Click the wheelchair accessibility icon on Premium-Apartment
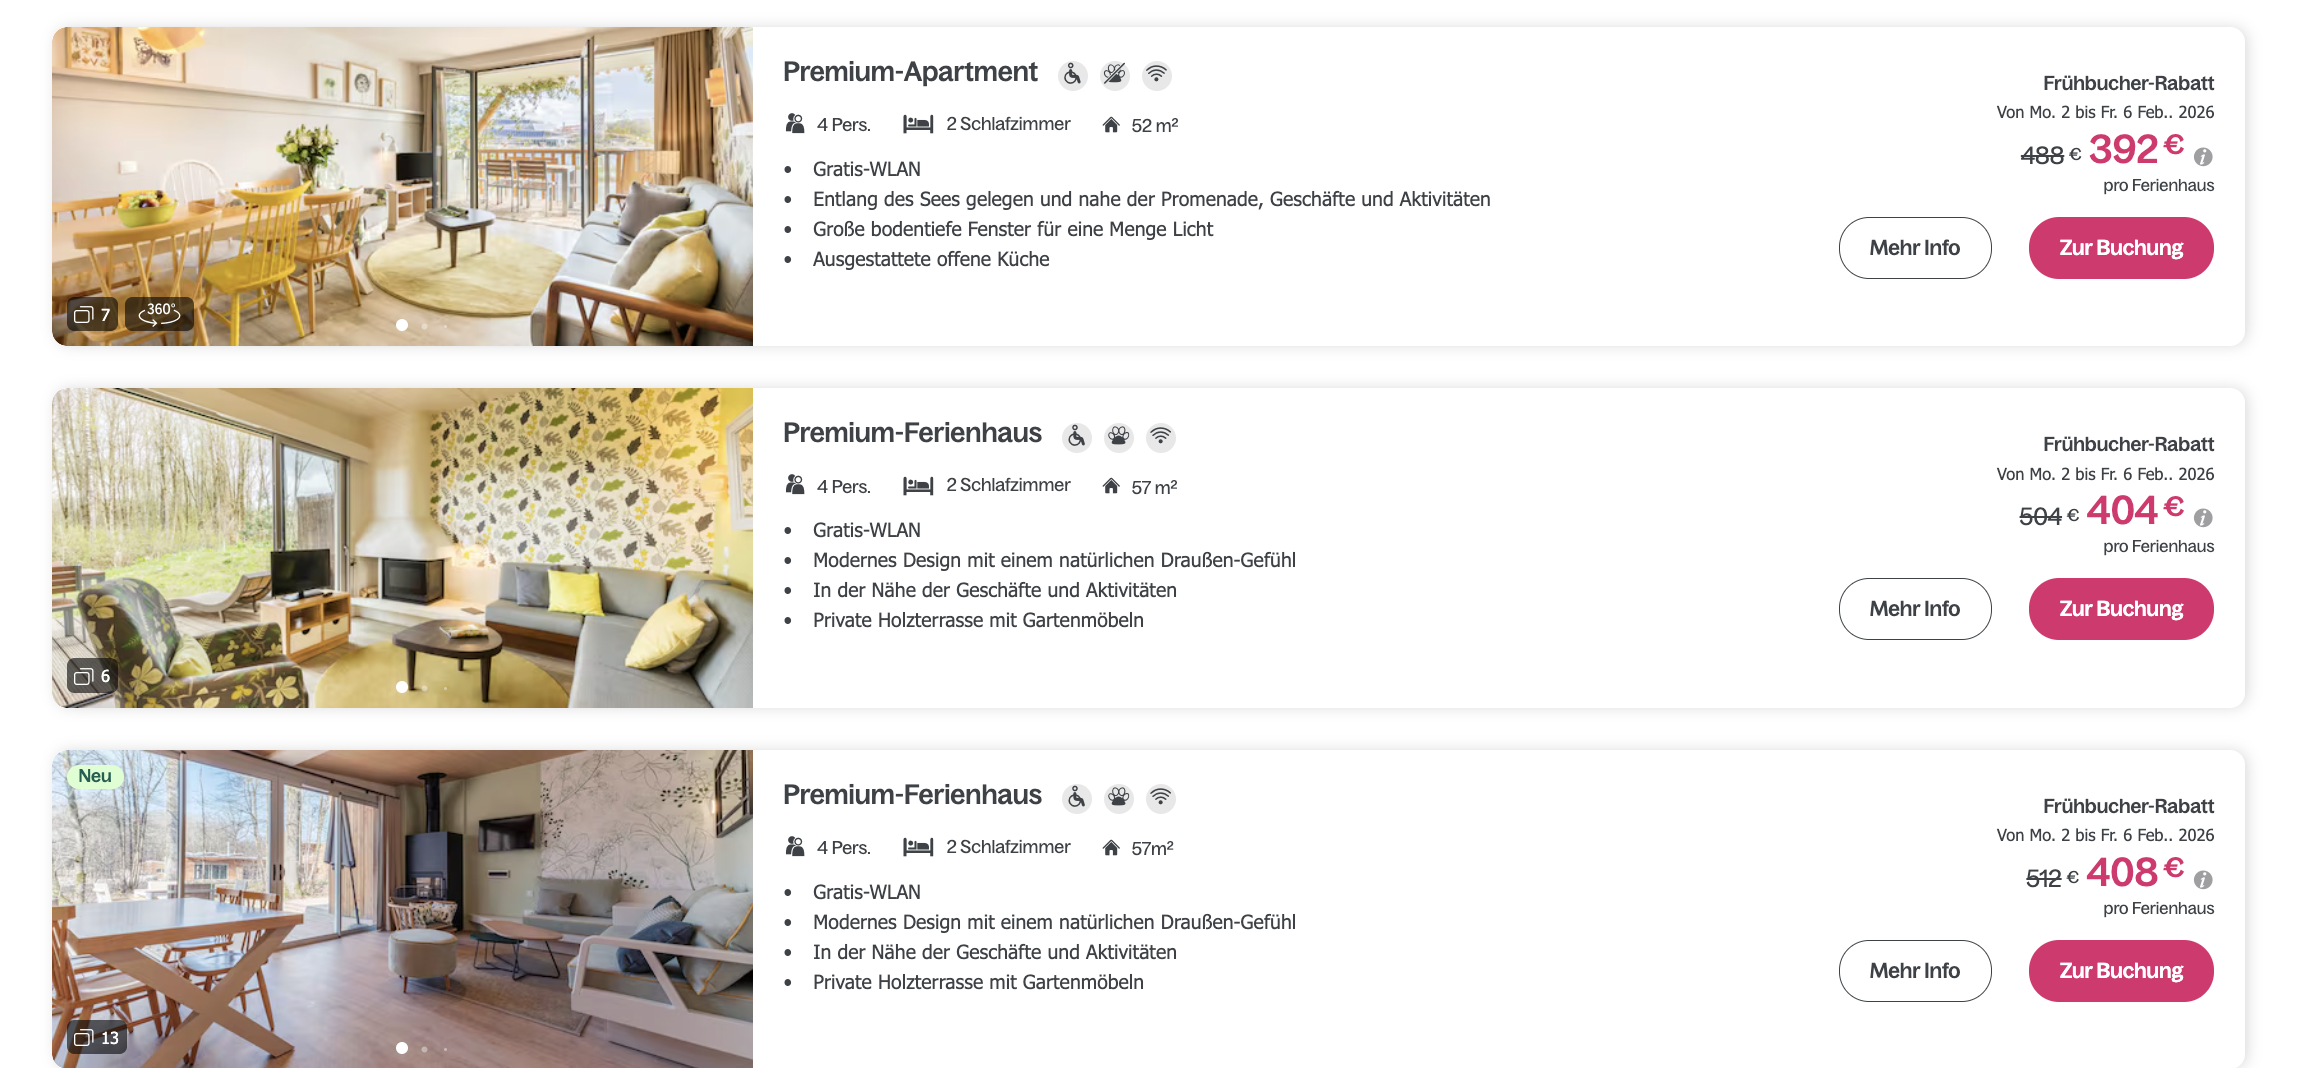The image size is (2300, 1068). point(1072,75)
